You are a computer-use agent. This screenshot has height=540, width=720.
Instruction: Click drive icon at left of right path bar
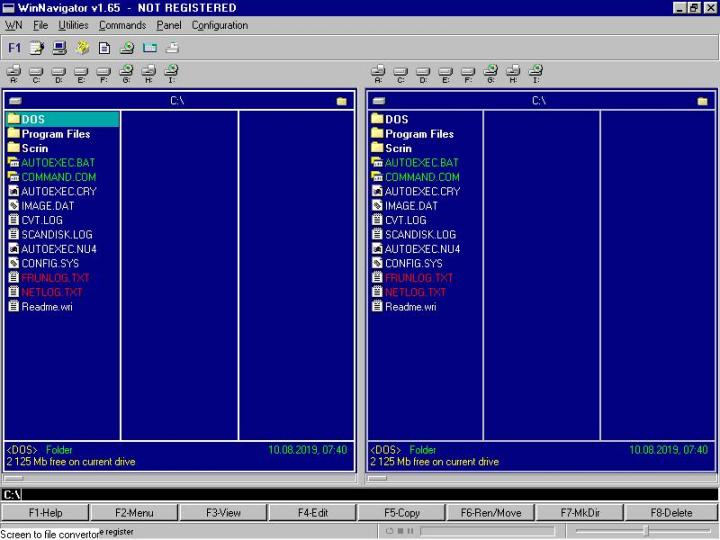379,101
